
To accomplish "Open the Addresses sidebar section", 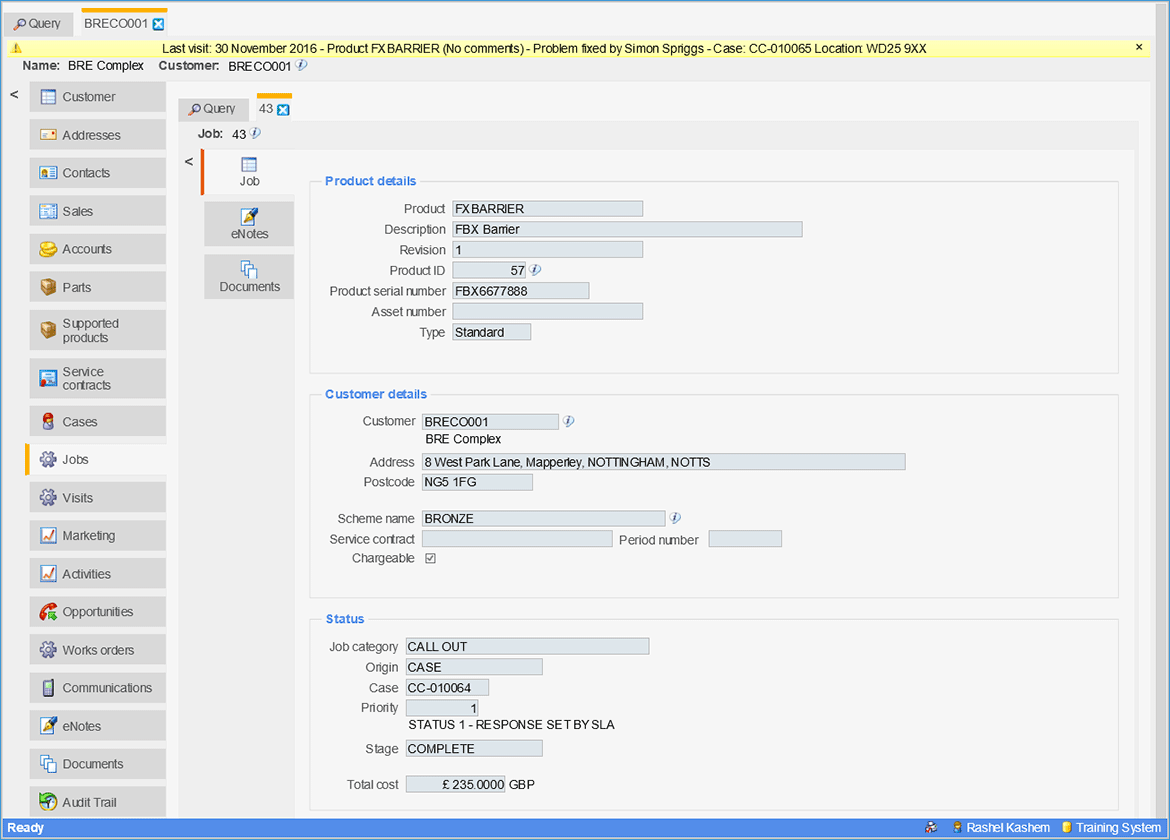I will (98, 135).
